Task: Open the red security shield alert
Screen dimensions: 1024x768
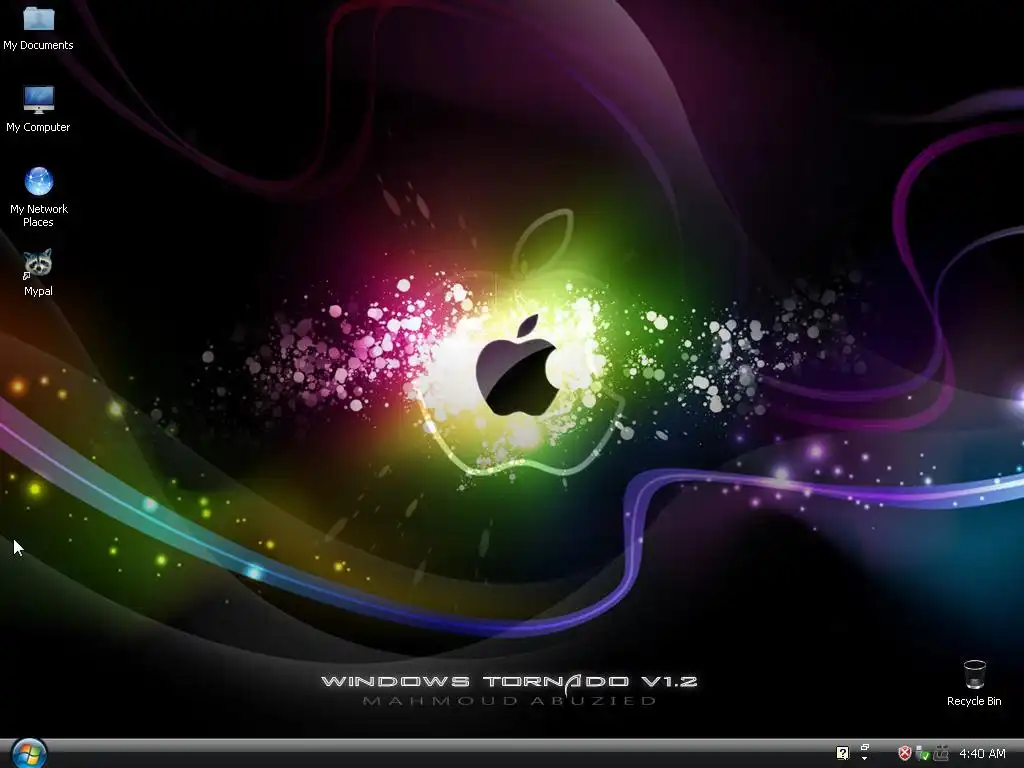Action: point(904,754)
